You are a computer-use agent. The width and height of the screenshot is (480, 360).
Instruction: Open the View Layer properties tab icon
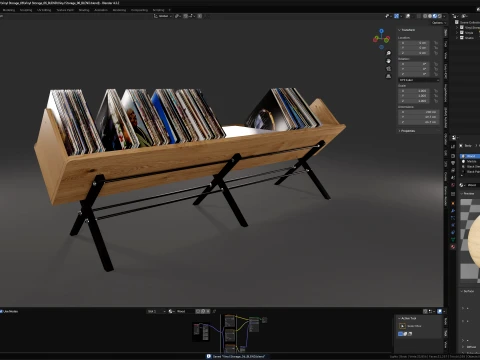tap(453, 170)
